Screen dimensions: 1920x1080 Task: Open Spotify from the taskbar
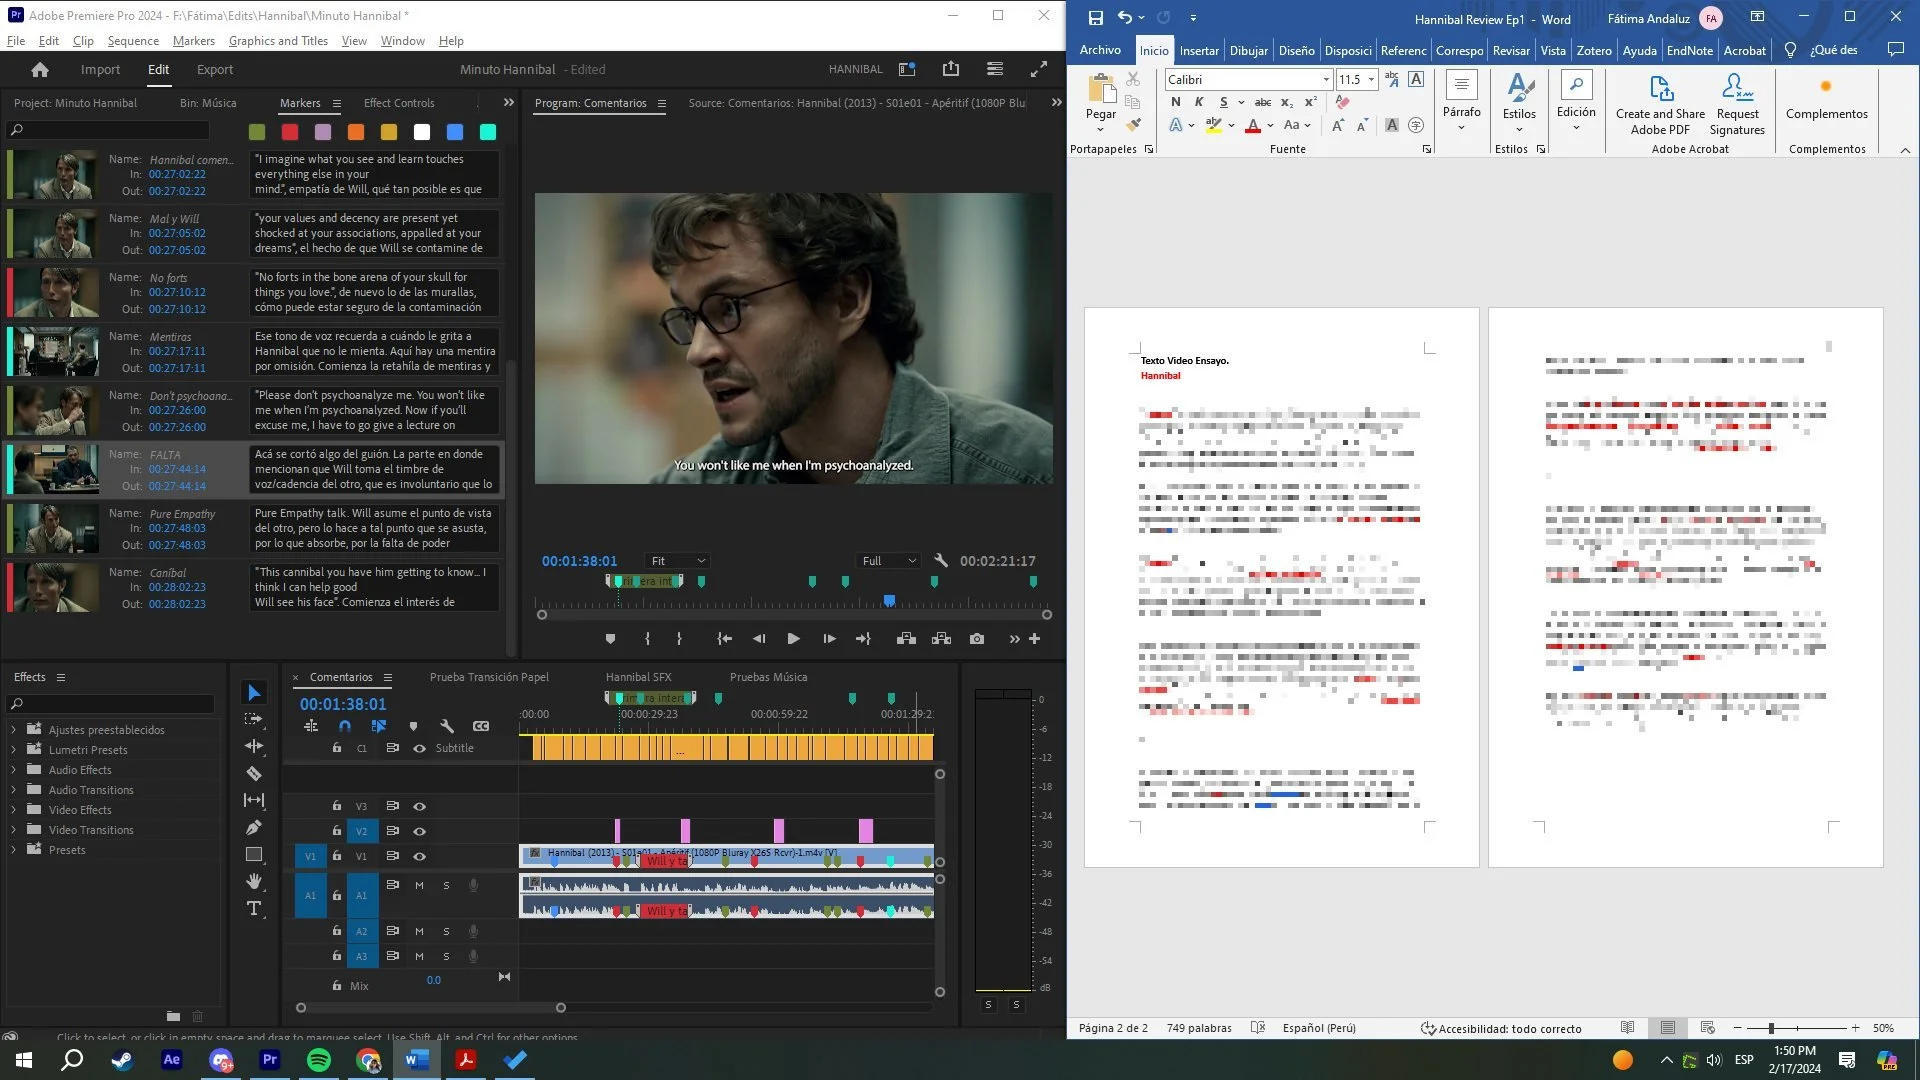319,1060
